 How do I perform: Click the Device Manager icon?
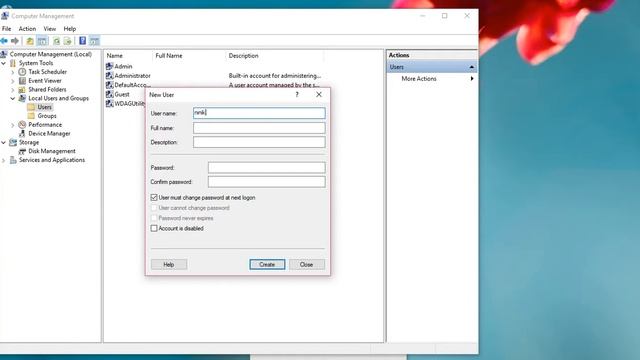pyautogui.click(x=22, y=133)
